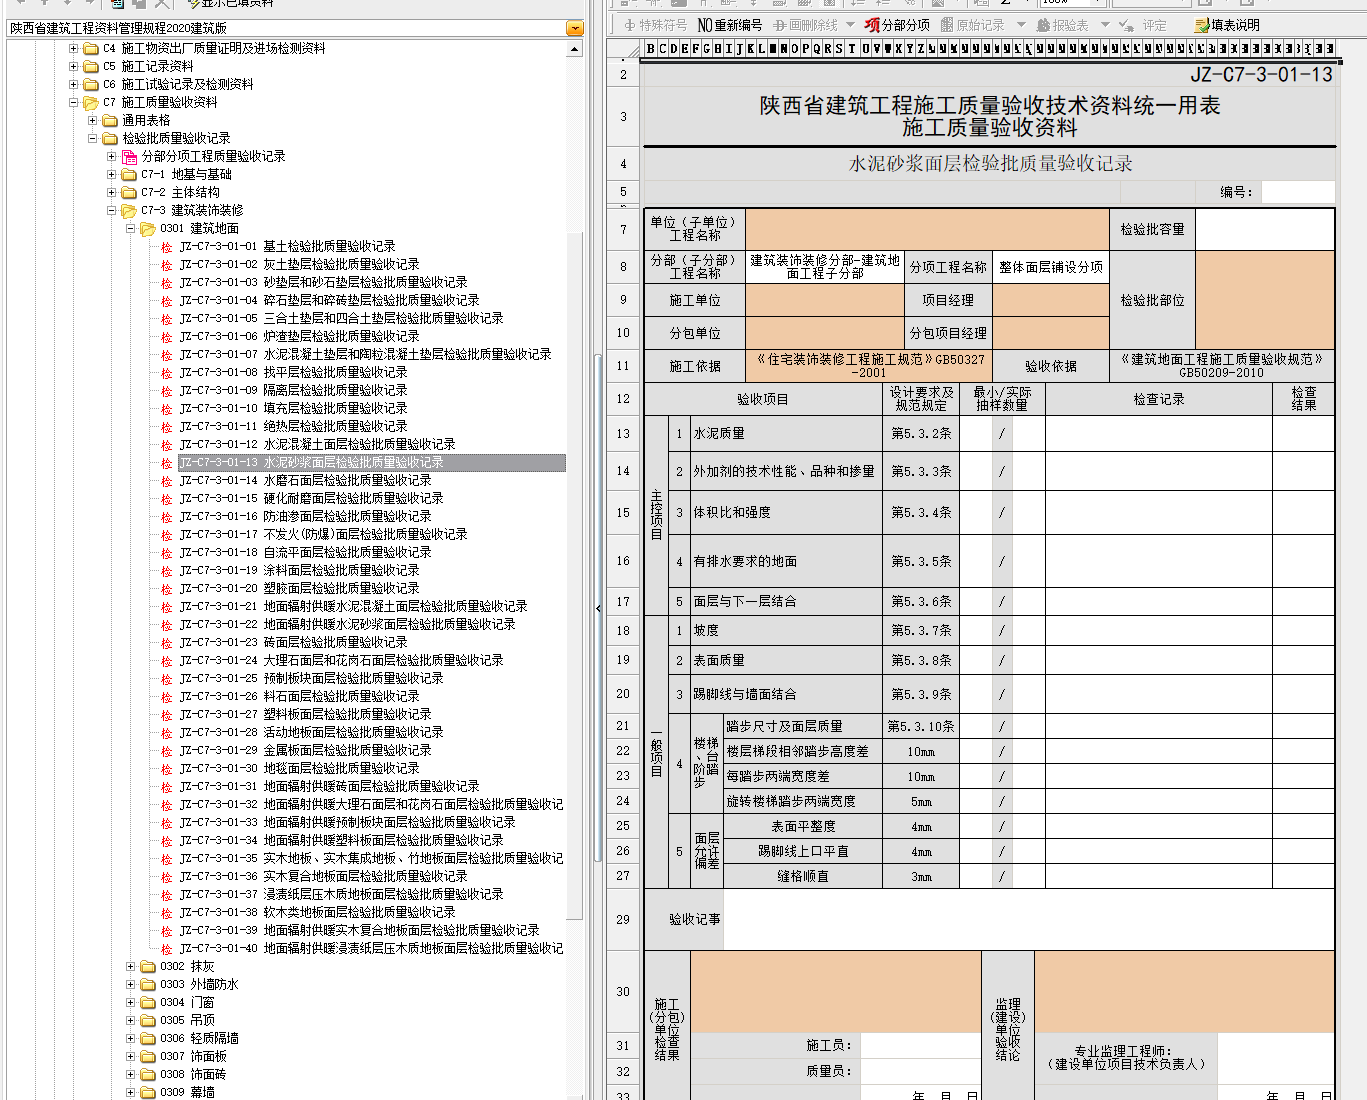
Task: Expand the 0302 抹灰 node
Action: click(x=130, y=966)
